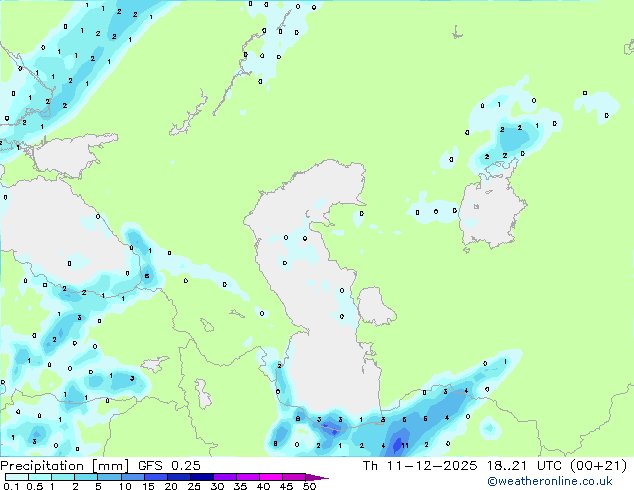This screenshot has height=490, width=634.
Task: Click the '0.5' legend scale label
Action: [35, 486]
